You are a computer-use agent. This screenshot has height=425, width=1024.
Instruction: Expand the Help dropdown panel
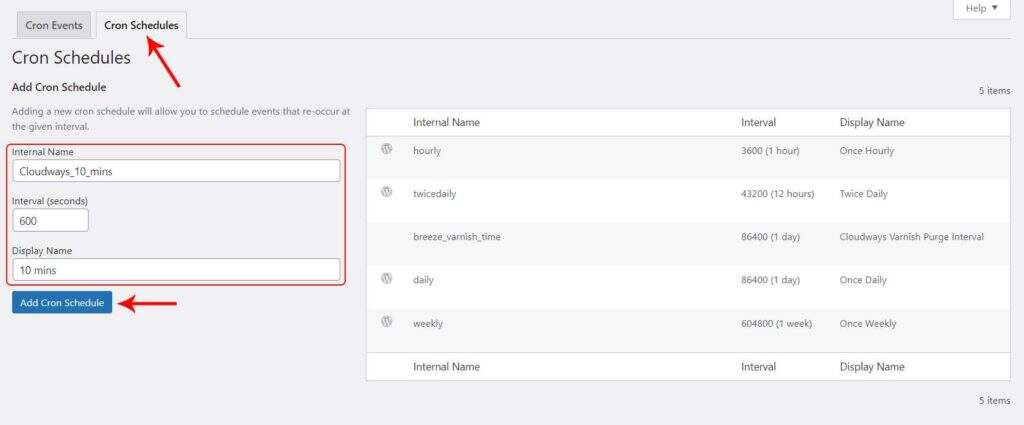[x=981, y=9]
